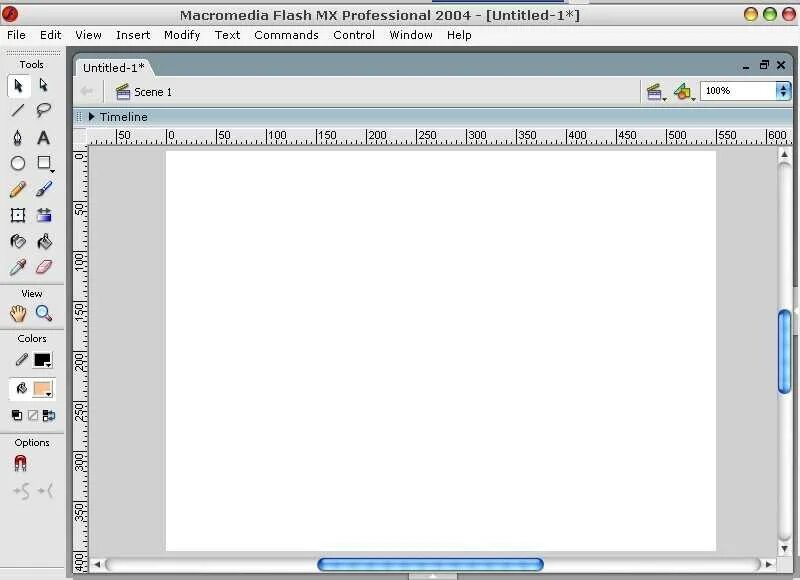This screenshot has width=800, height=580.
Task: Minimize the Untitled-1 document window
Action: (x=746, y=66)
